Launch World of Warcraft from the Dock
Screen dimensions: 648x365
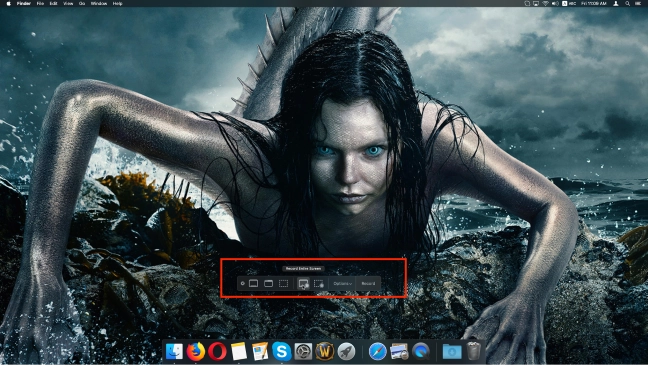coord(324,351)
